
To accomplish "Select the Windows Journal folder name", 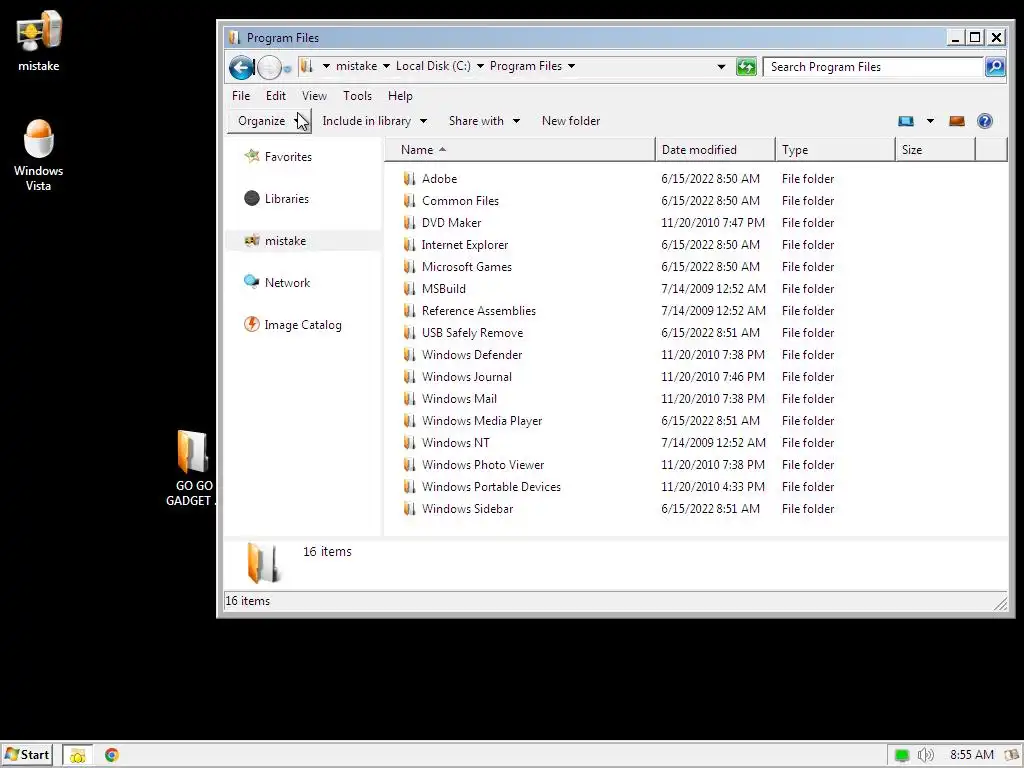I will (467, 377).
